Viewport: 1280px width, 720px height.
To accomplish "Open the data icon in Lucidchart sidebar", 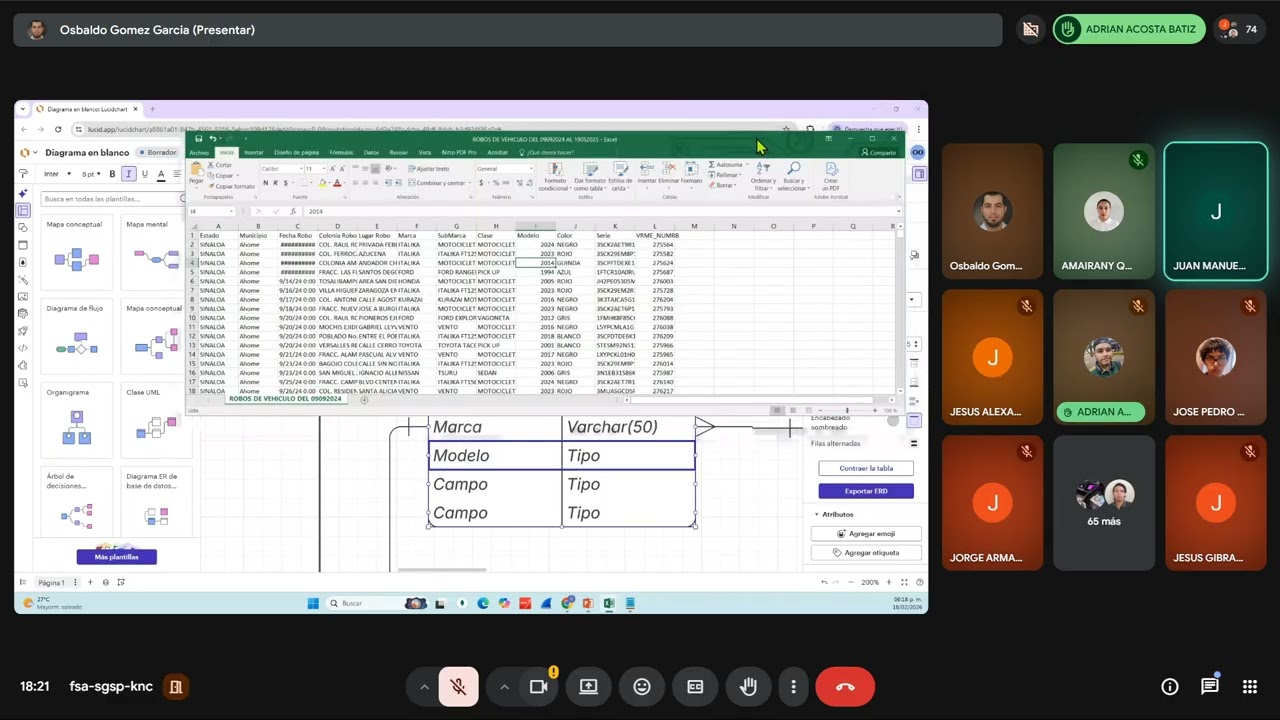I will (23, 314).
